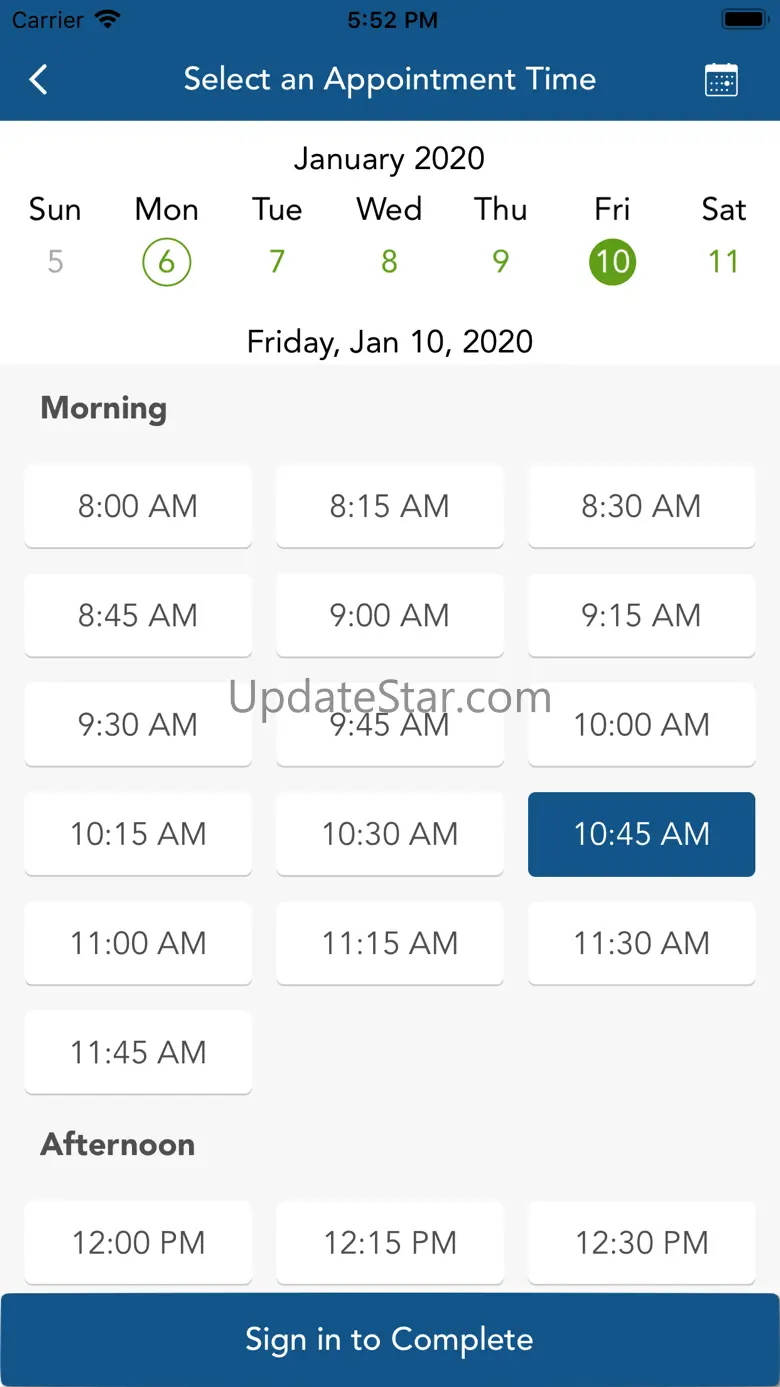Select the 9:15 AM time

641,615
